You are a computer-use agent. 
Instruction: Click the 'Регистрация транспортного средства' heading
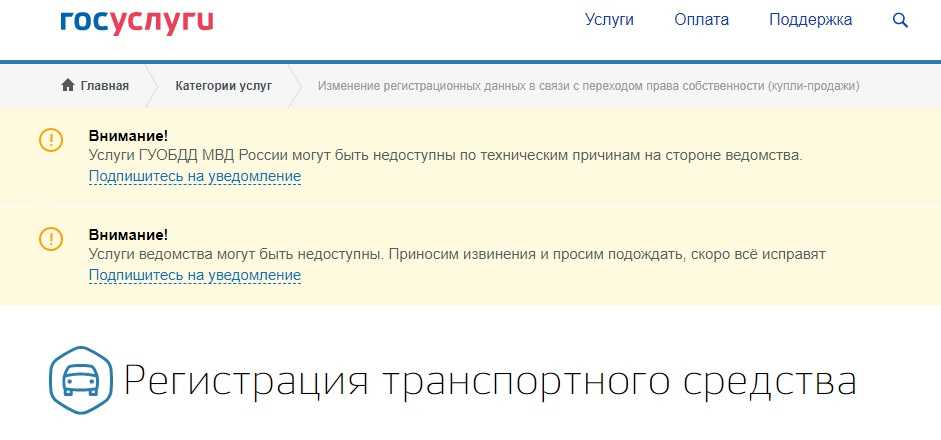pos(490,381)
